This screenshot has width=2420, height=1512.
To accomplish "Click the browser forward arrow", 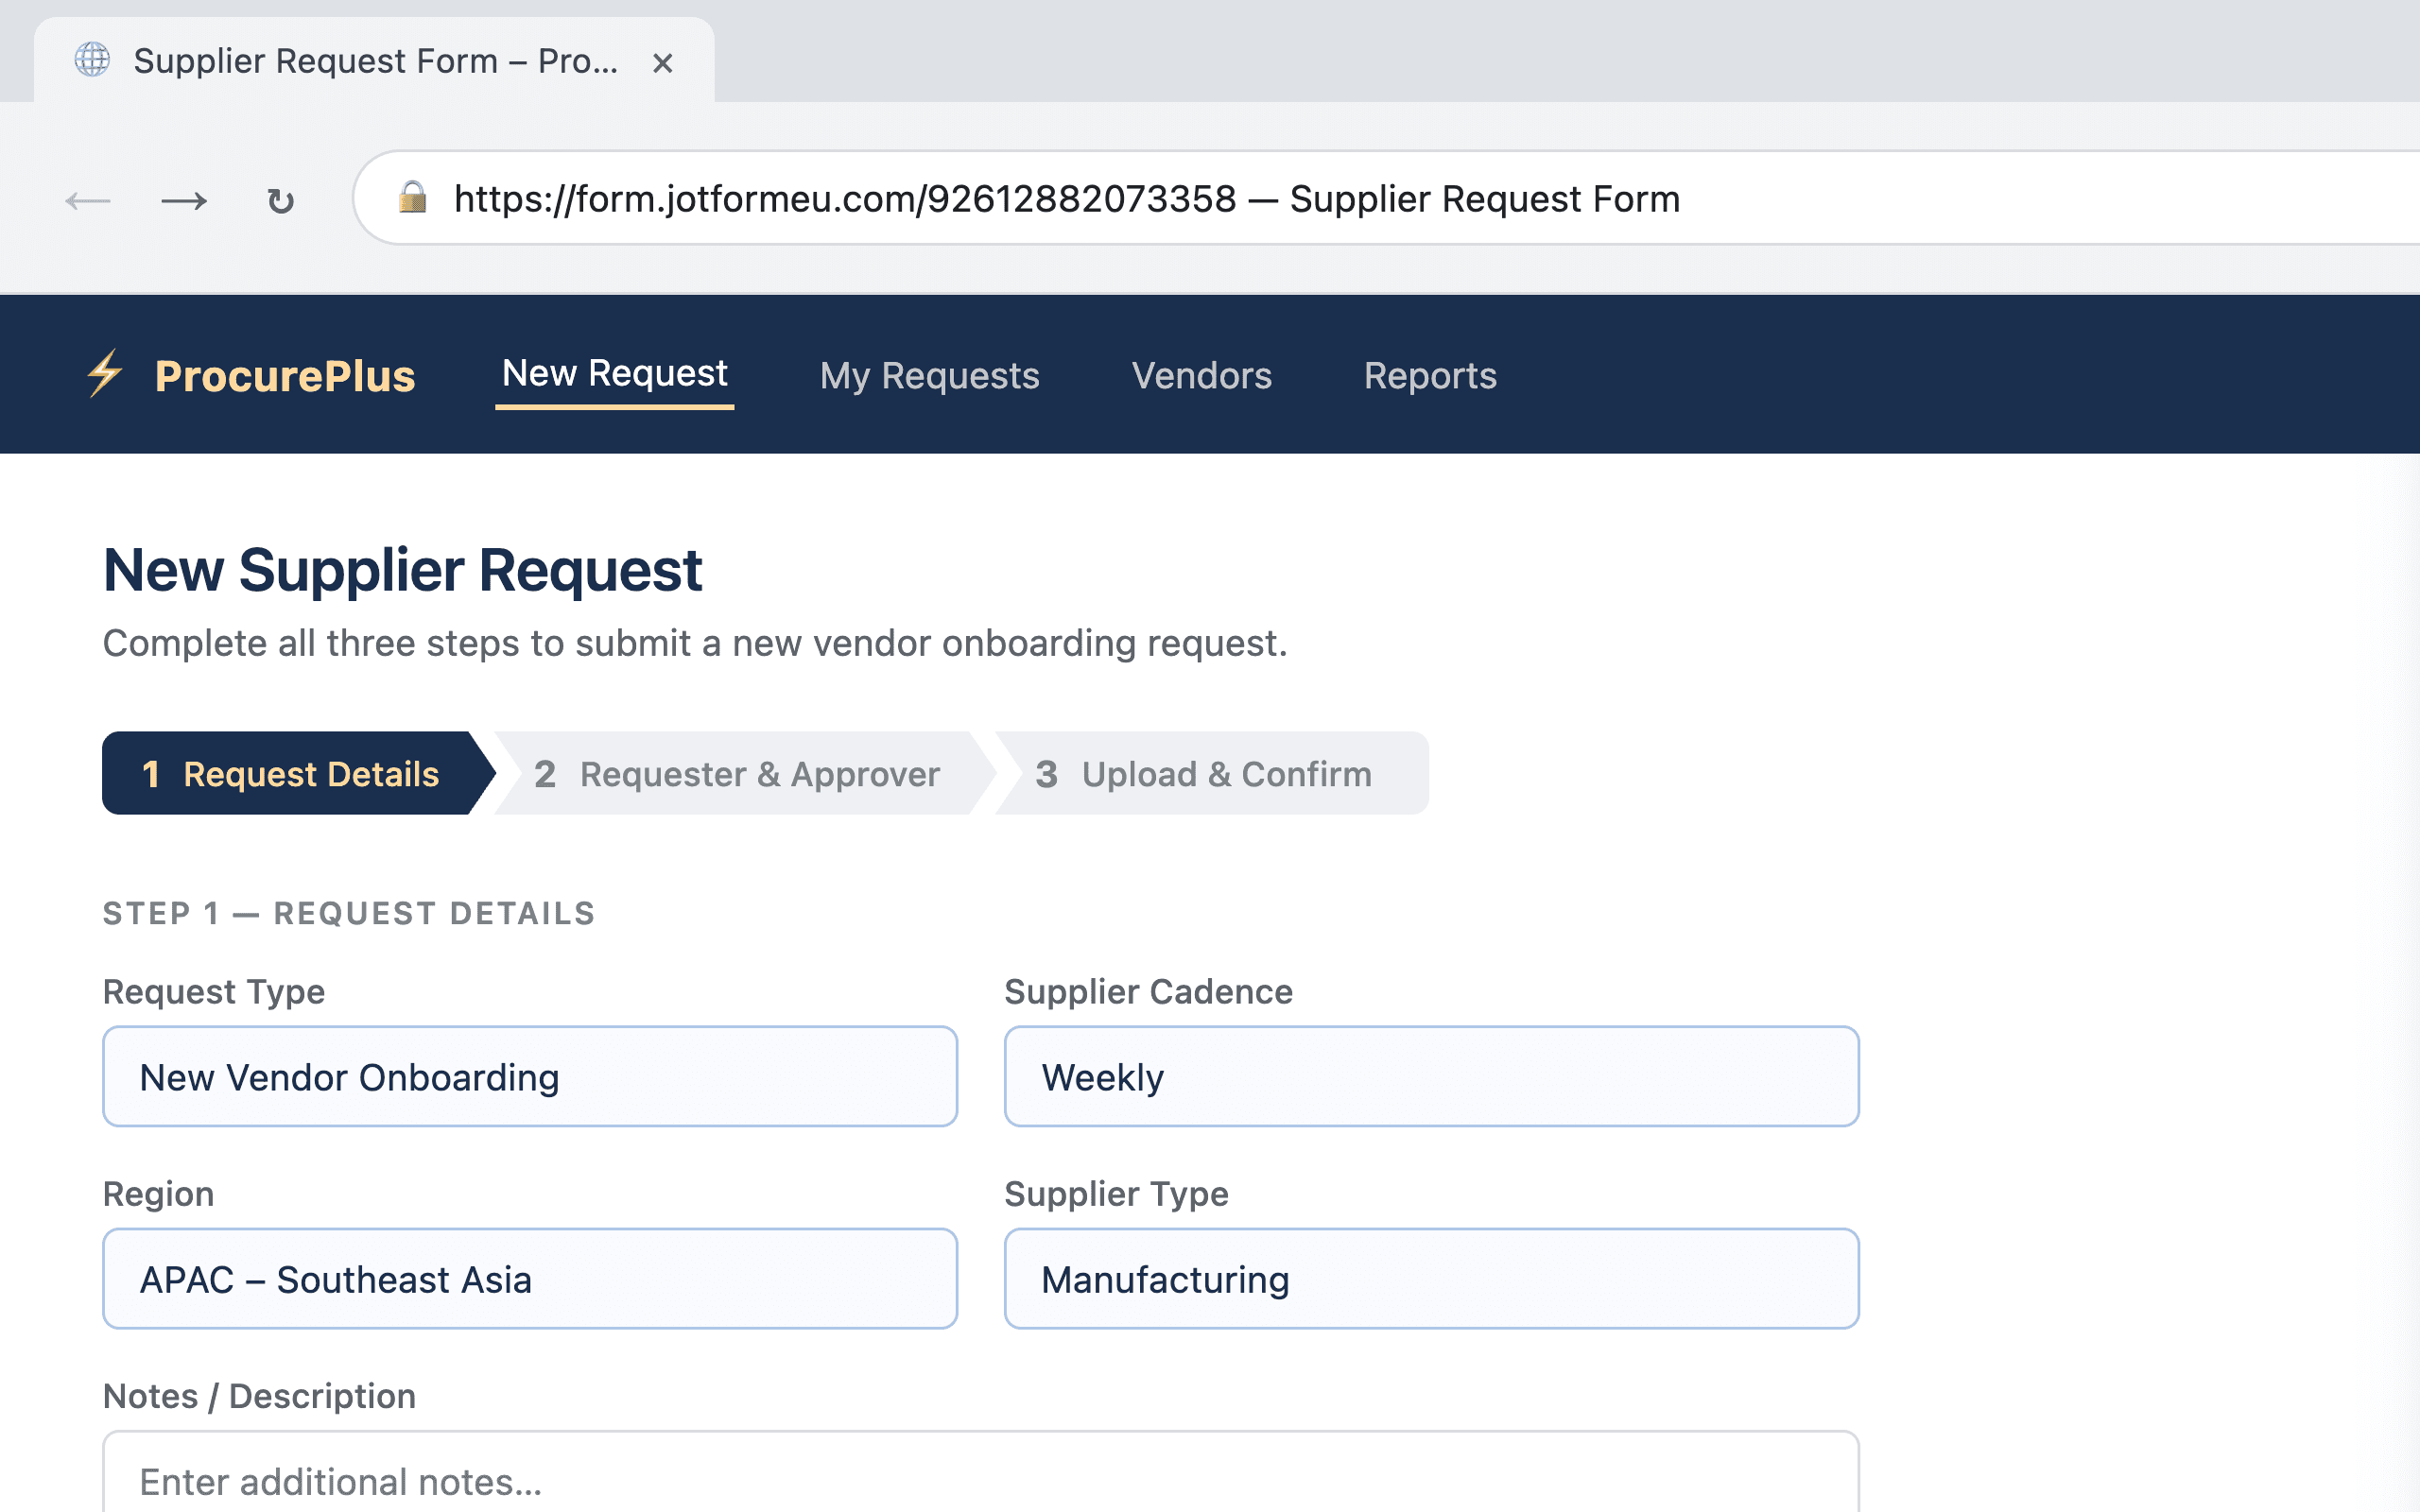I will click(x=184, y=200).
